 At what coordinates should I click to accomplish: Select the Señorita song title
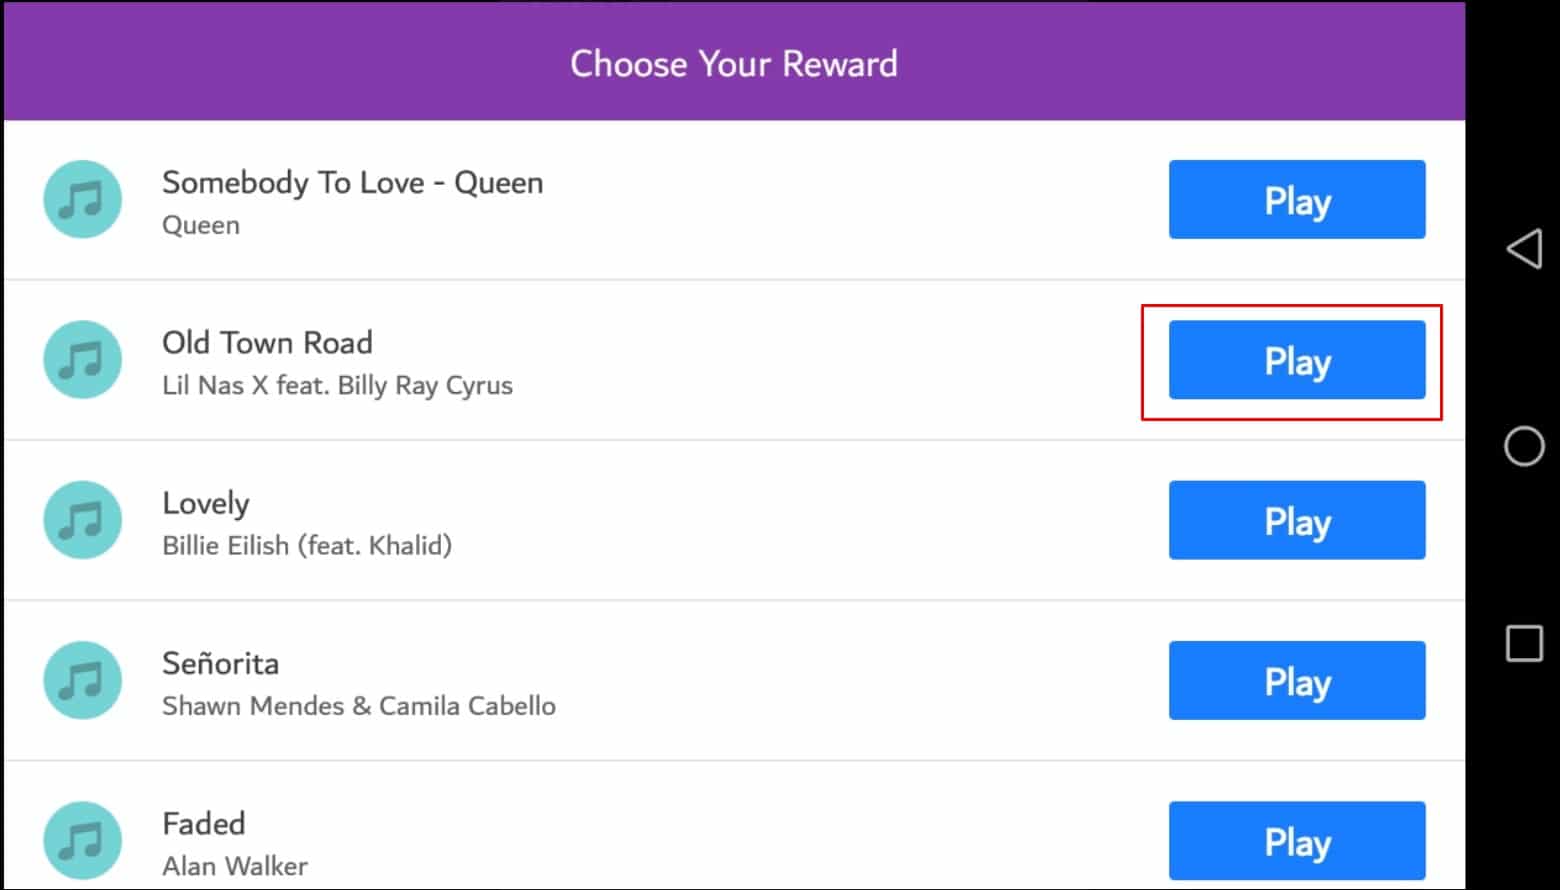(220, 663)
